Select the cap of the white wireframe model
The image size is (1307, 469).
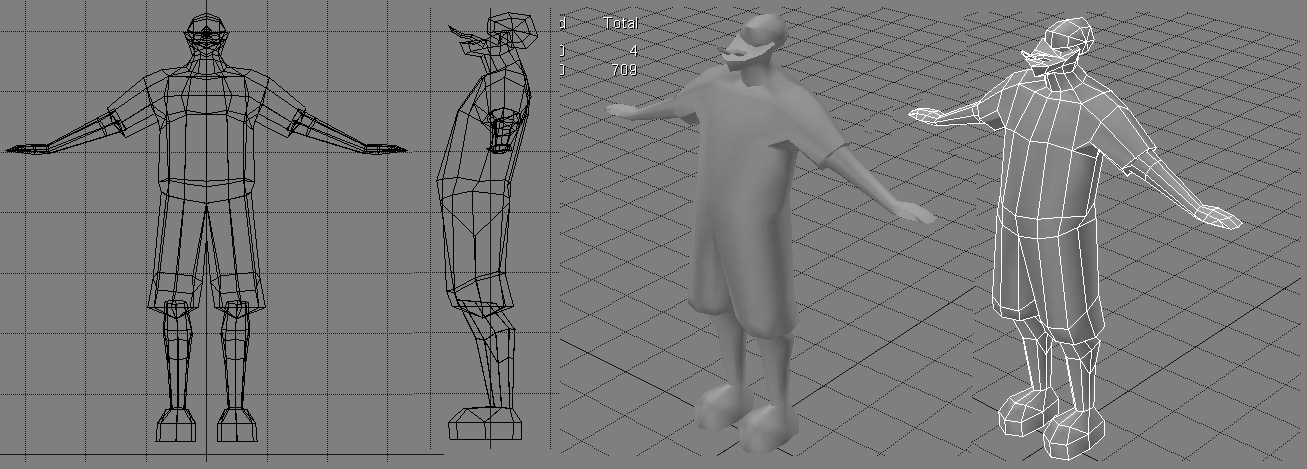pos(1060,38)
